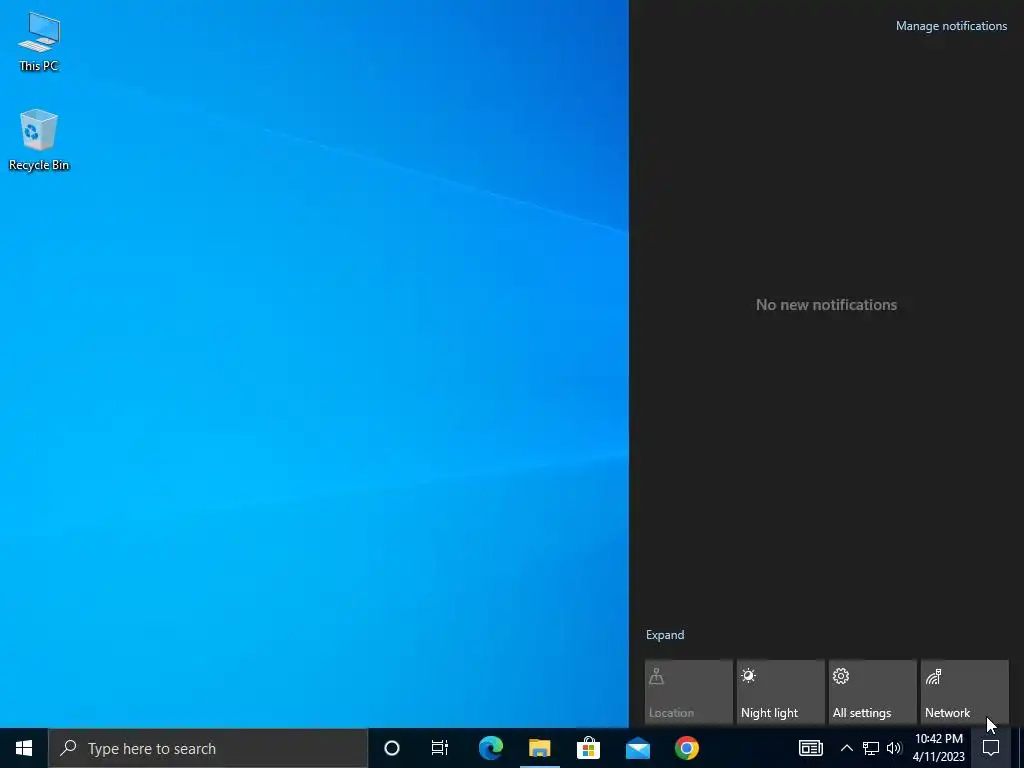
Task: Click the Show desktop strip
Action: [1021, 748]
